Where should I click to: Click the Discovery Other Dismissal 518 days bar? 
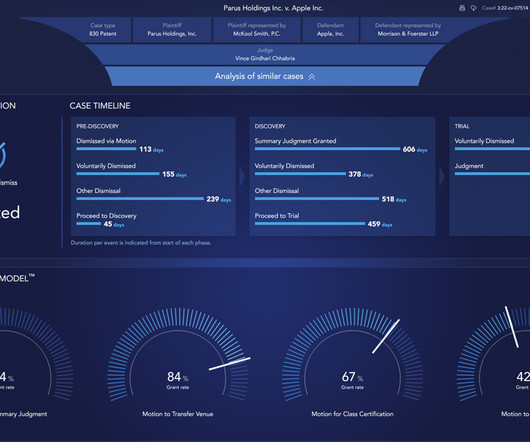pos(317,199)
